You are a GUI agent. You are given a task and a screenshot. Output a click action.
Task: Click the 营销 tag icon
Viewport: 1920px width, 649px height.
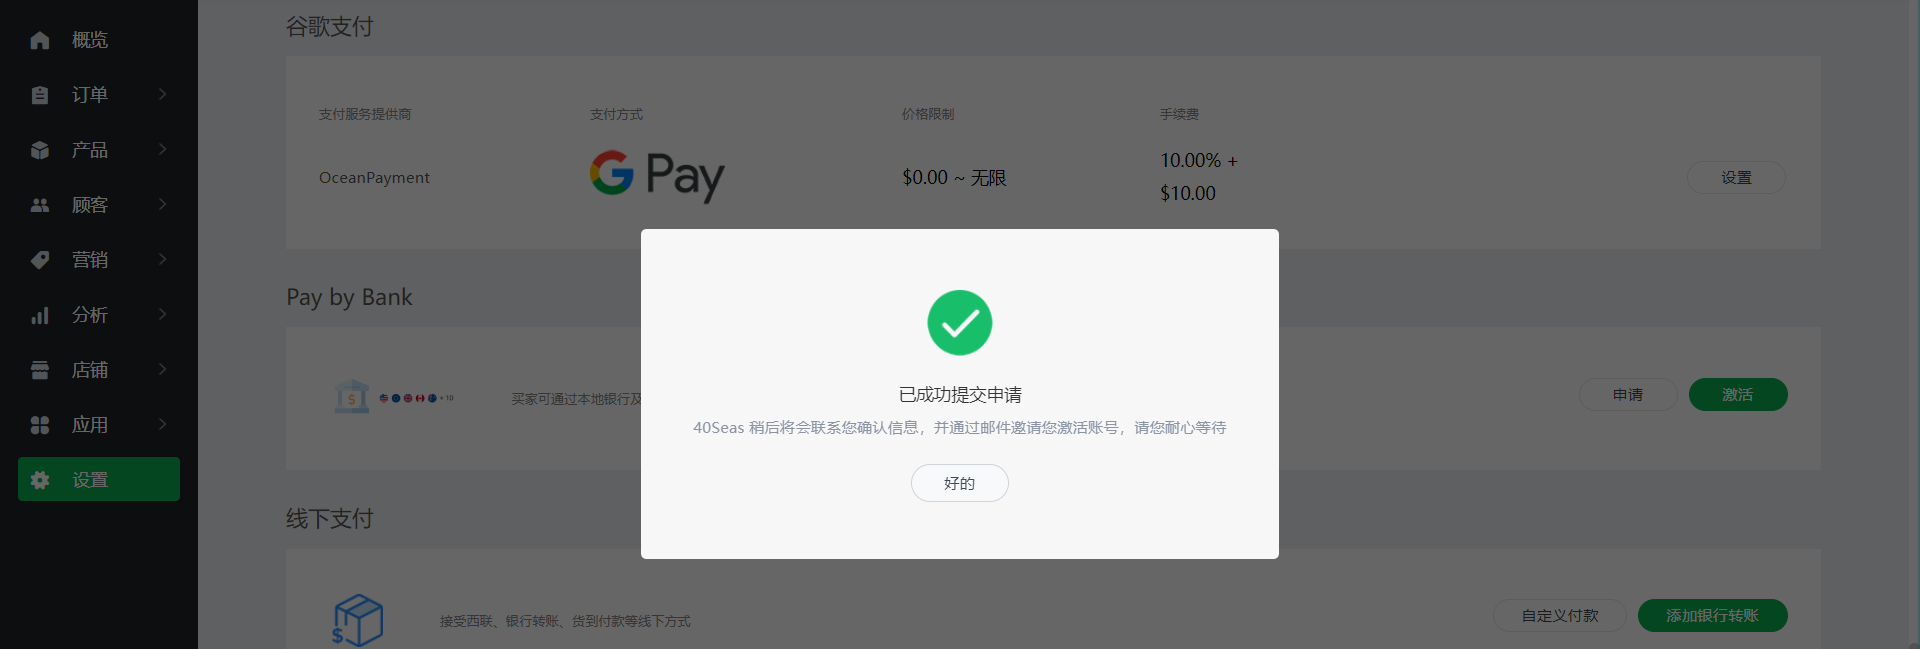[40, 260]
